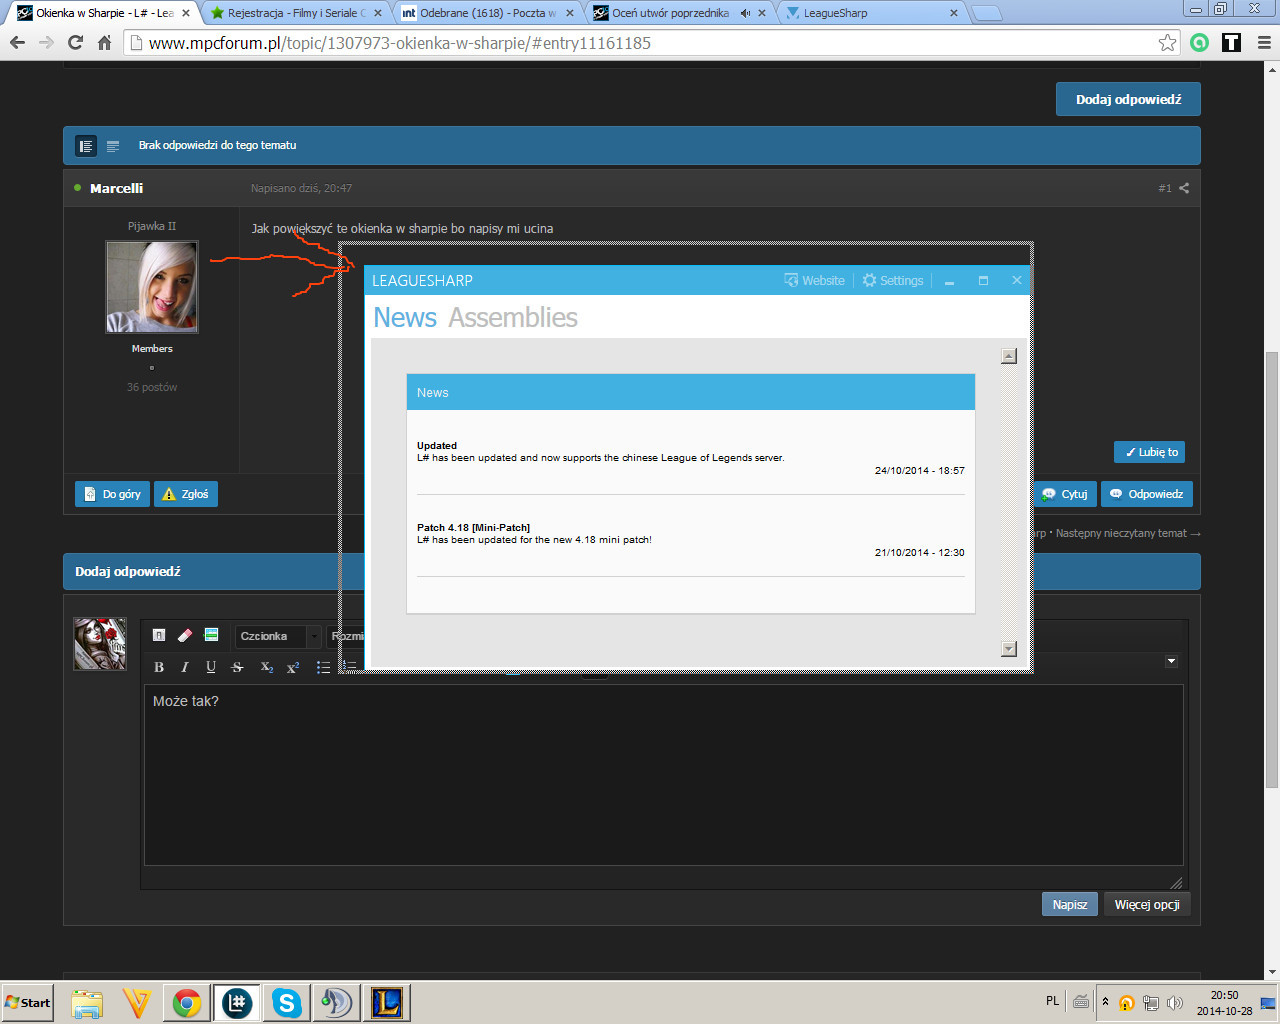Quote the post with Cytuj
Screen dimensions: 1280x1024
(1065, 494)
